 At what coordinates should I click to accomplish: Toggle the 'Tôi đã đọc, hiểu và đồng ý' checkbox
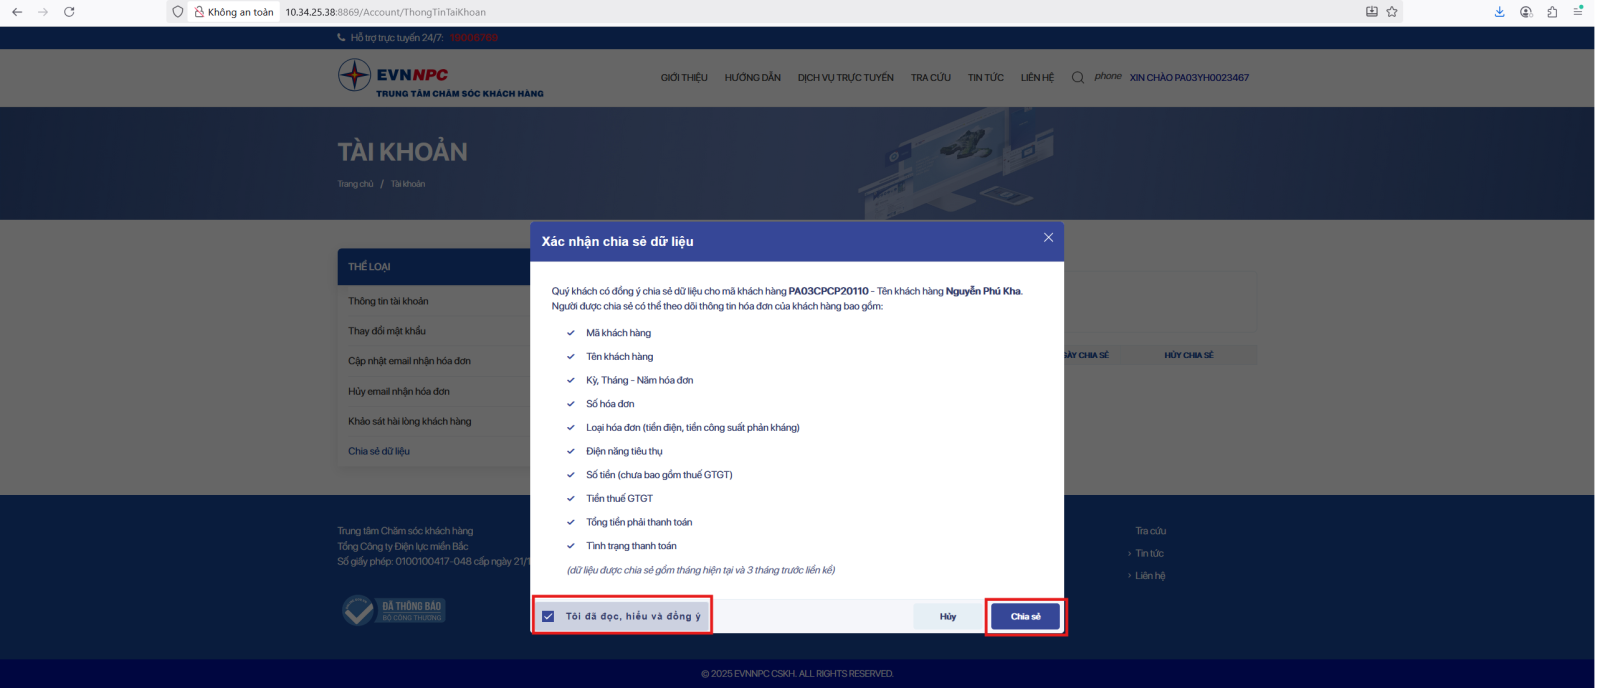point(548,617)
